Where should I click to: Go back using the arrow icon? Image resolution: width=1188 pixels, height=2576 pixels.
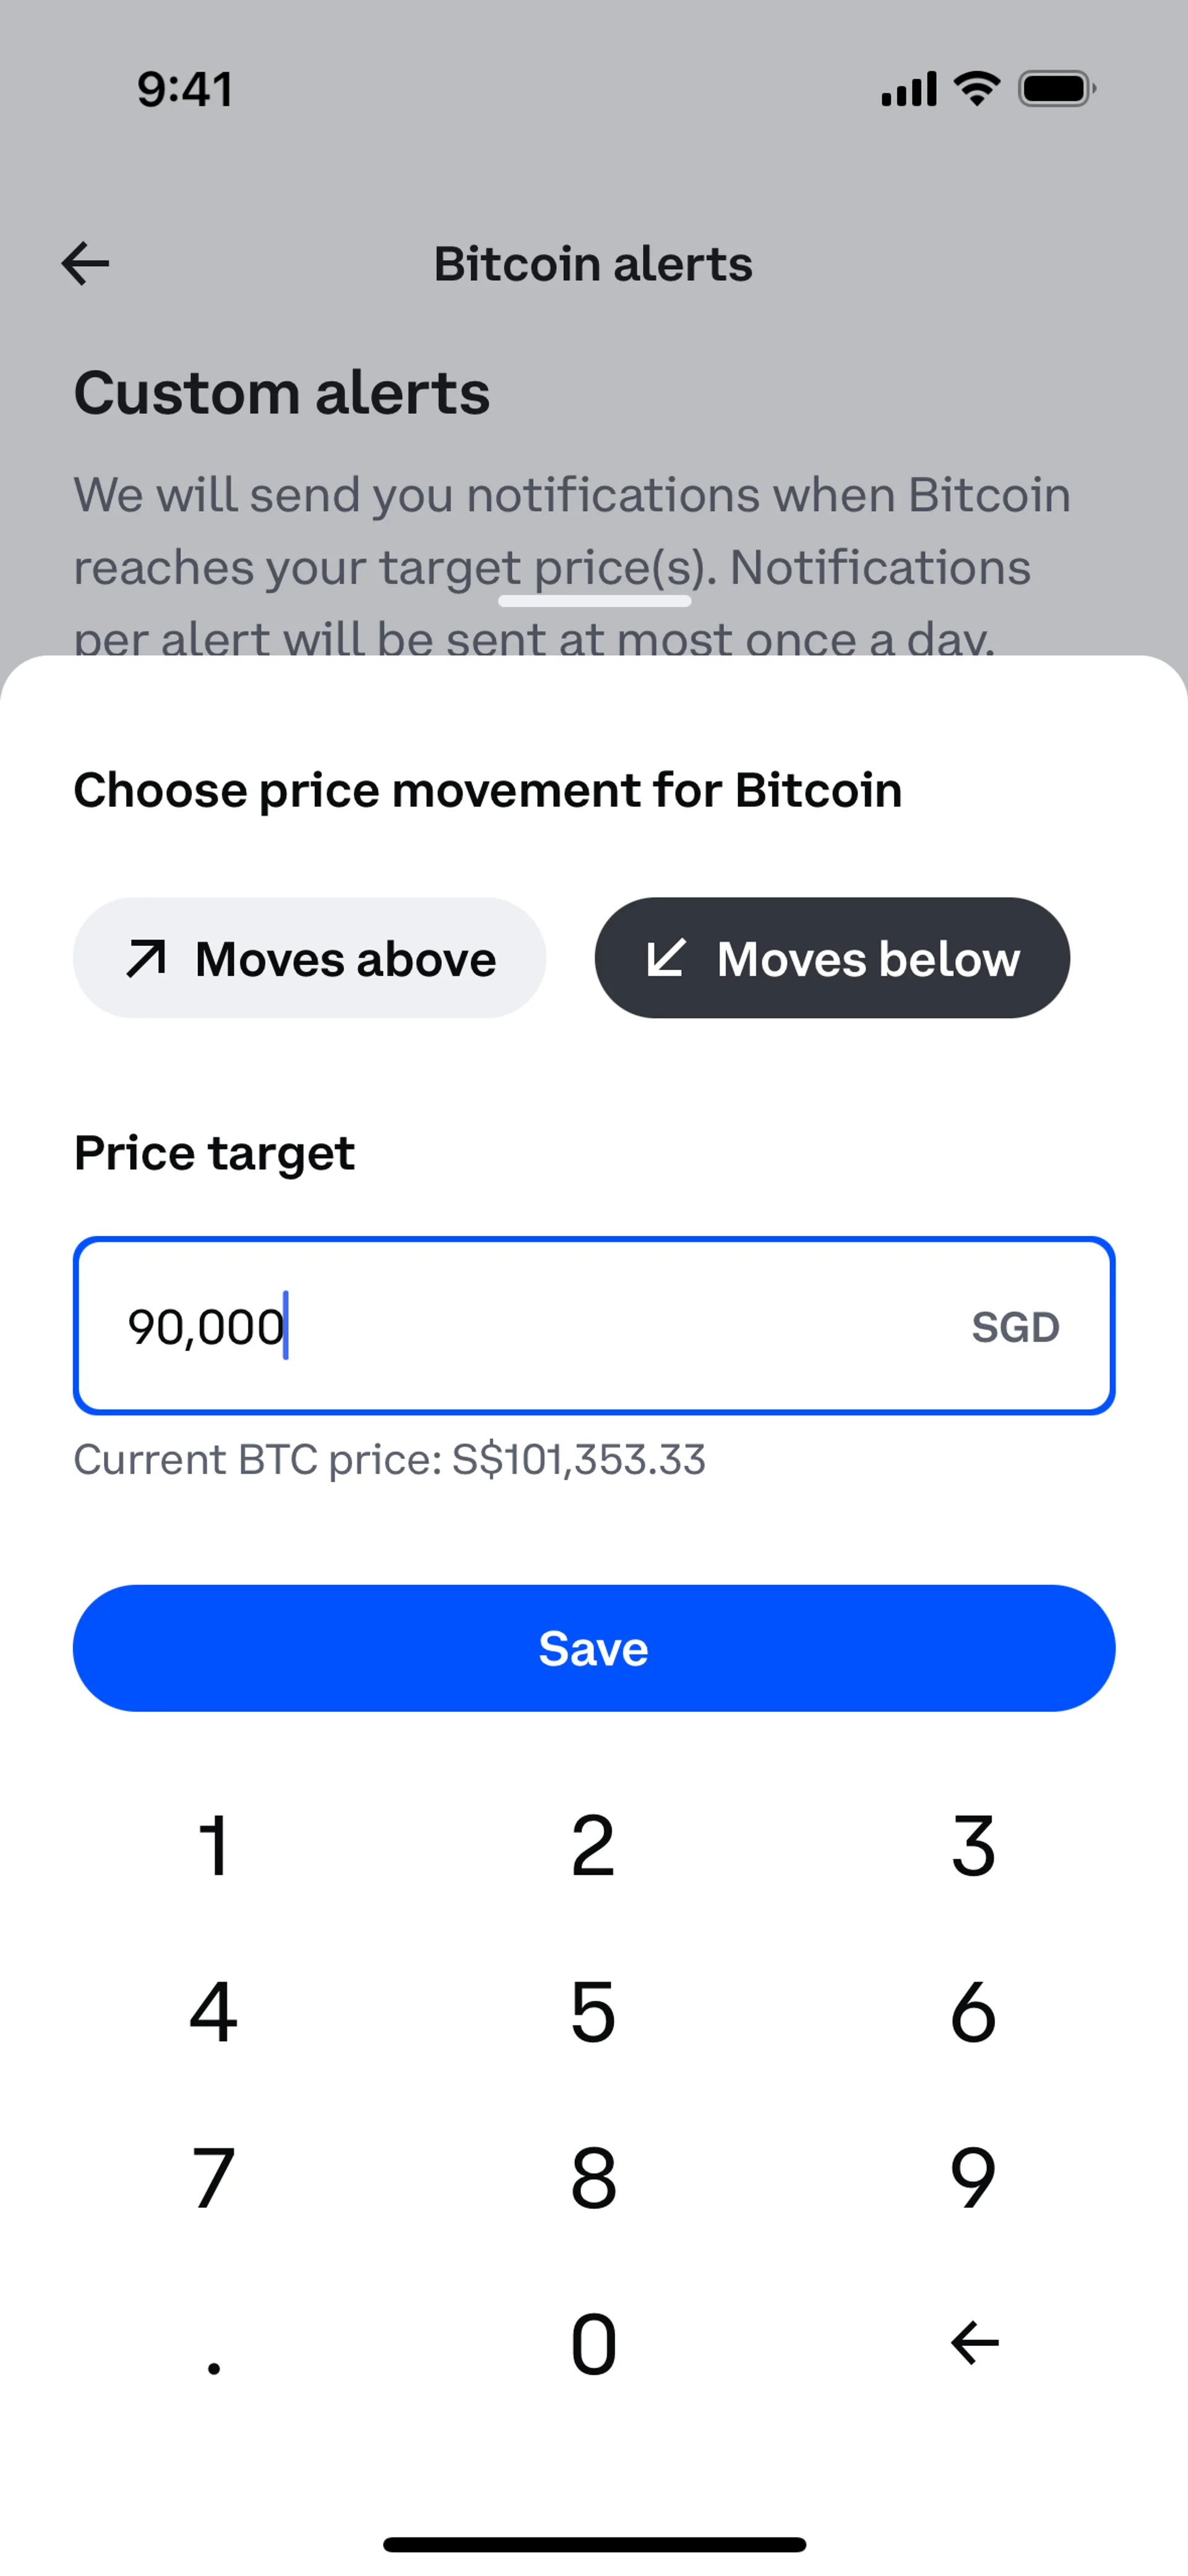[85, 264]
